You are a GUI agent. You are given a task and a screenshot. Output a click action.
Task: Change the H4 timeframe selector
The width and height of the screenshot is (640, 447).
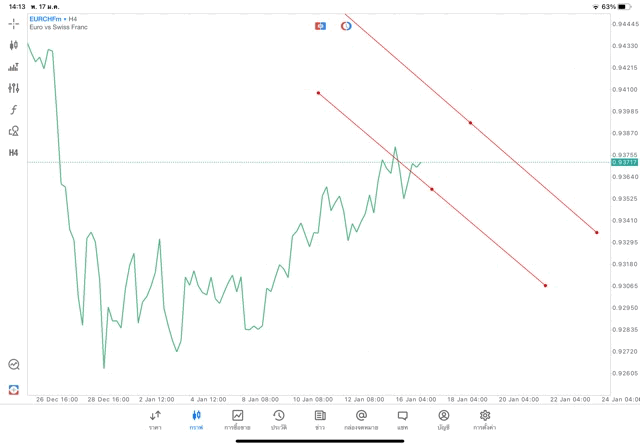[x=14, y=153]
